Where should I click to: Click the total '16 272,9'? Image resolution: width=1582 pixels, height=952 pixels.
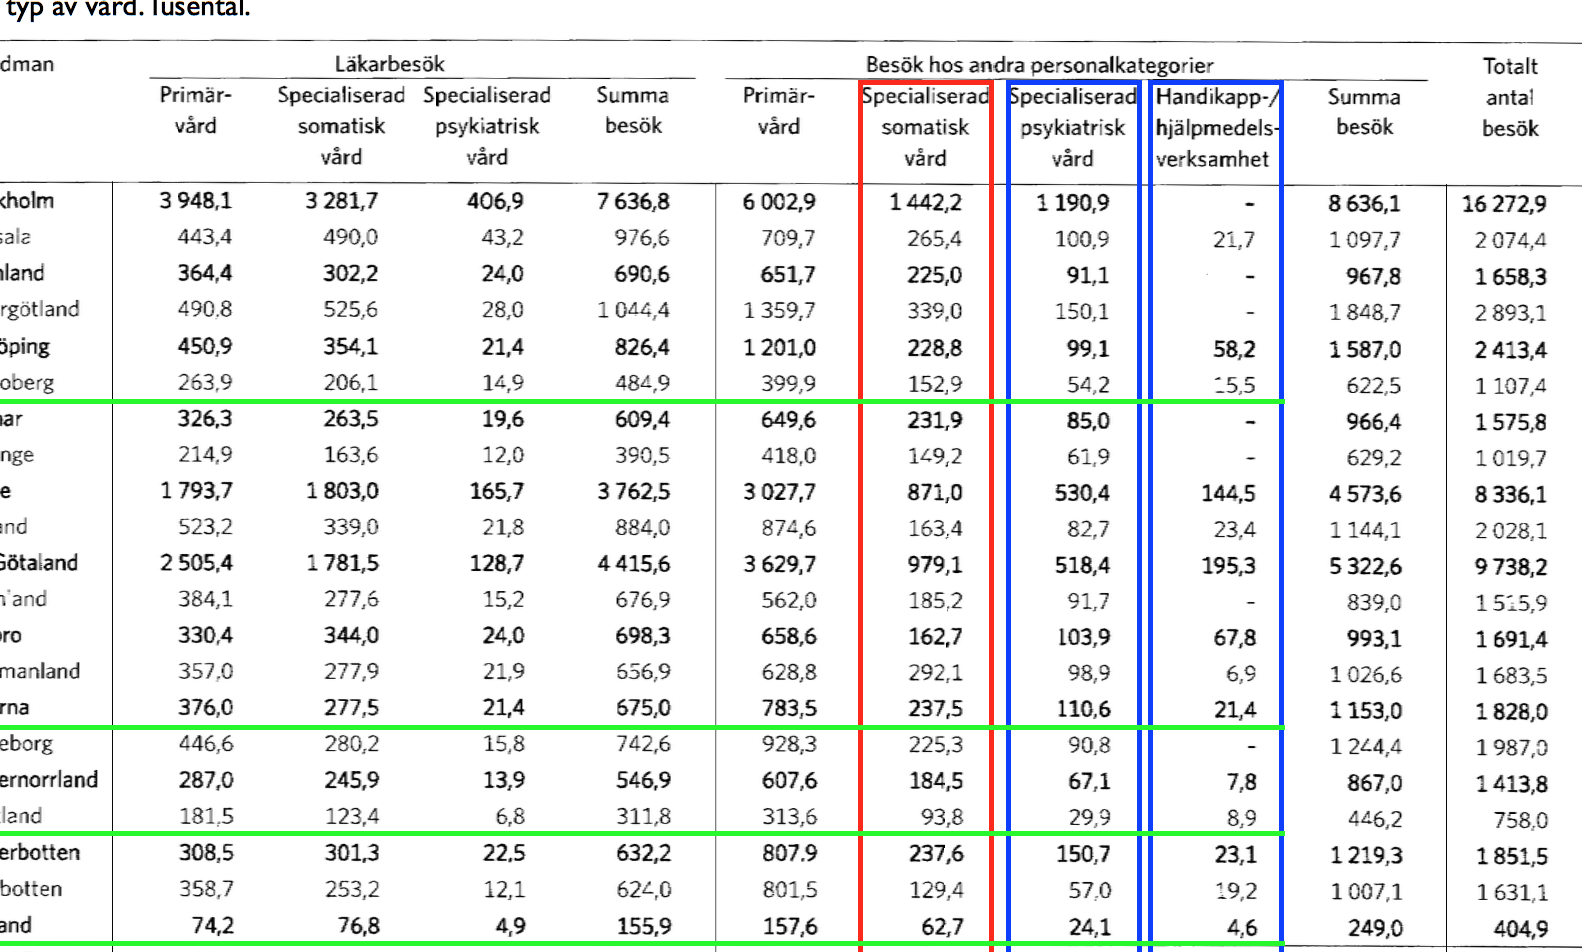[x=1504, y=204]
